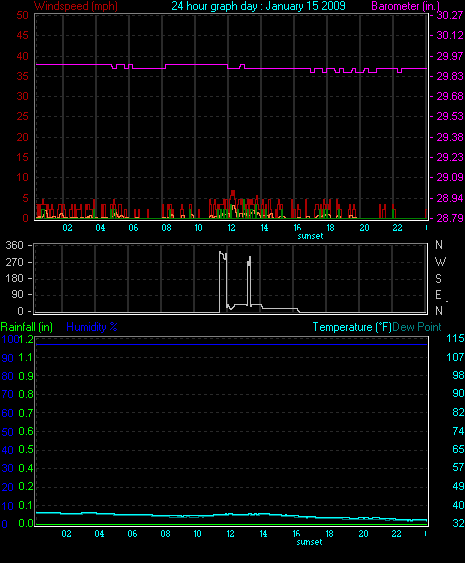
Task: Click the 22 hour tick on temperature graph
Action: (x=396, y=534)
